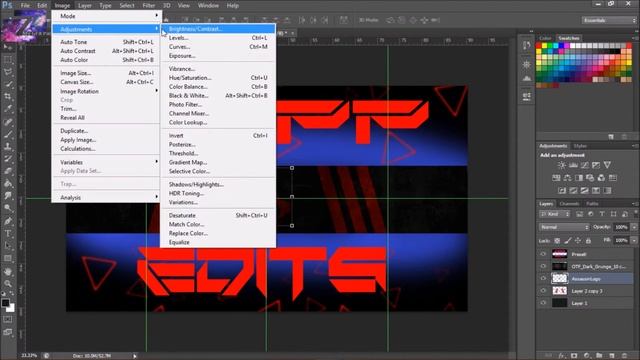
Task: Choose Gradient Map from the Adjustments submenu
Action: [218, 162]
